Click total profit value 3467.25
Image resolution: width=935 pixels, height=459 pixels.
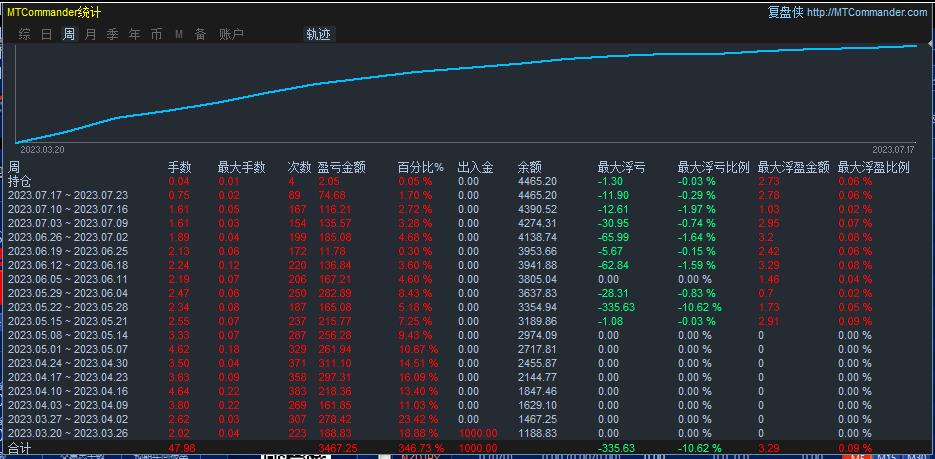pos(338,448)
